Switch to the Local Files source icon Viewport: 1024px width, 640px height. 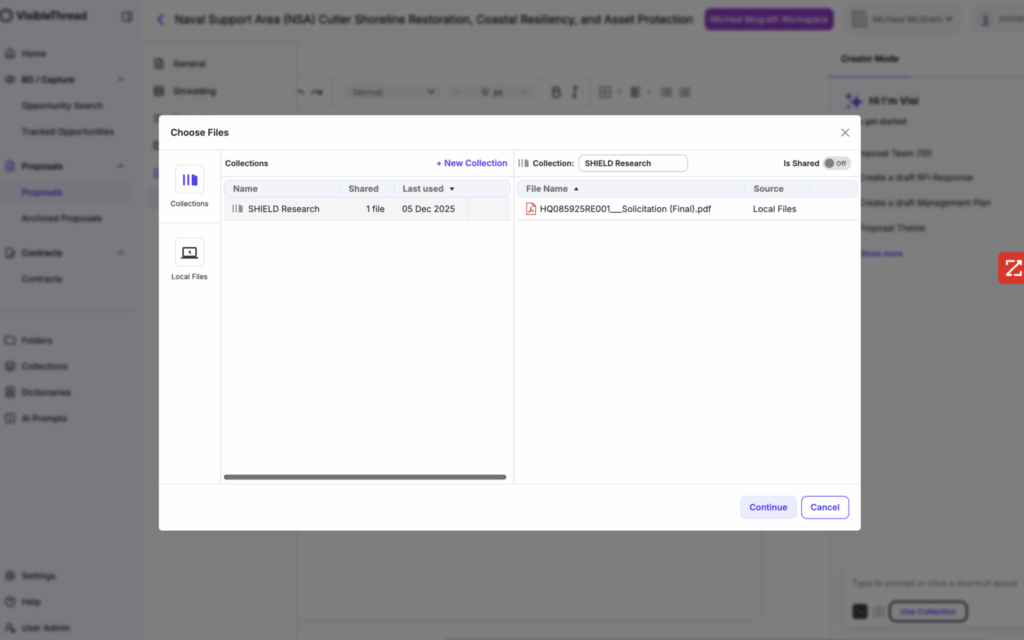tap(189, 253)
